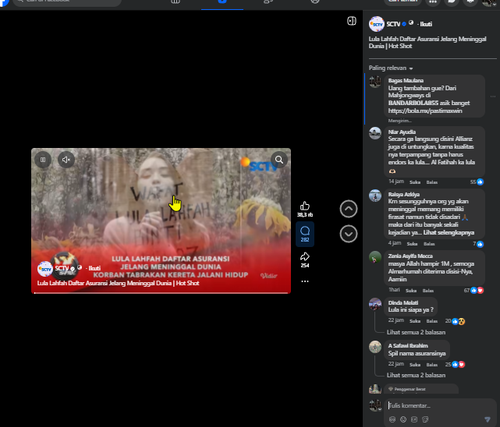This screenshot has width=500, height=427.
Task: Open Dinda Melati's profile picture
Action: [x=375, y=304]
